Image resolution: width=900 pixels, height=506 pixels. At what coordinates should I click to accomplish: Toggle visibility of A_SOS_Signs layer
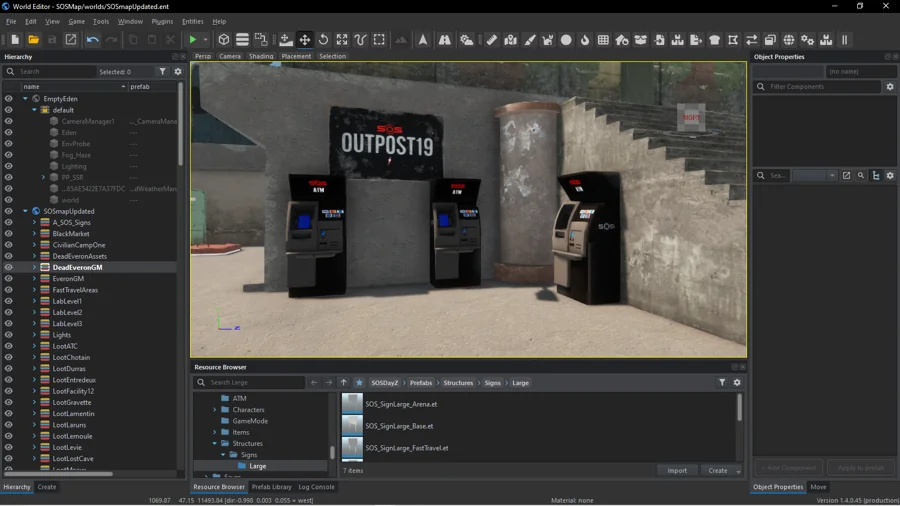(9, 223)
